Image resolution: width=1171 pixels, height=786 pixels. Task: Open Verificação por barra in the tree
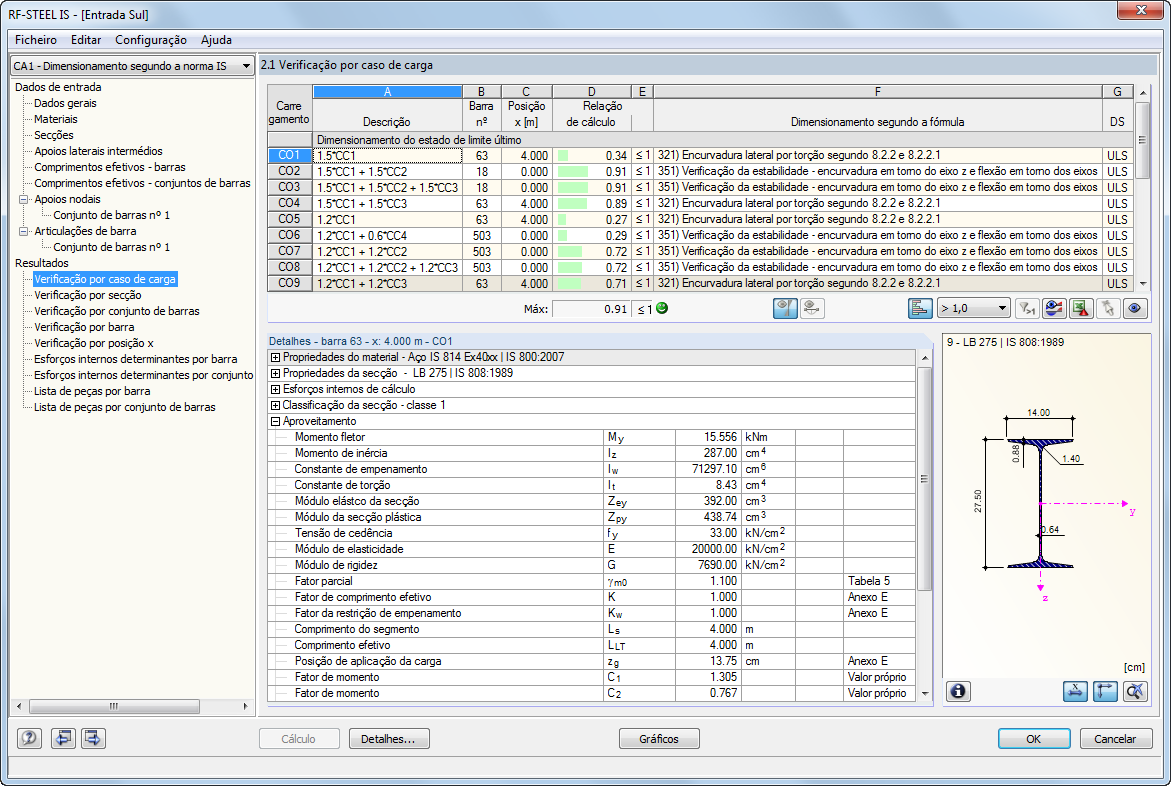tap(84, 327)
